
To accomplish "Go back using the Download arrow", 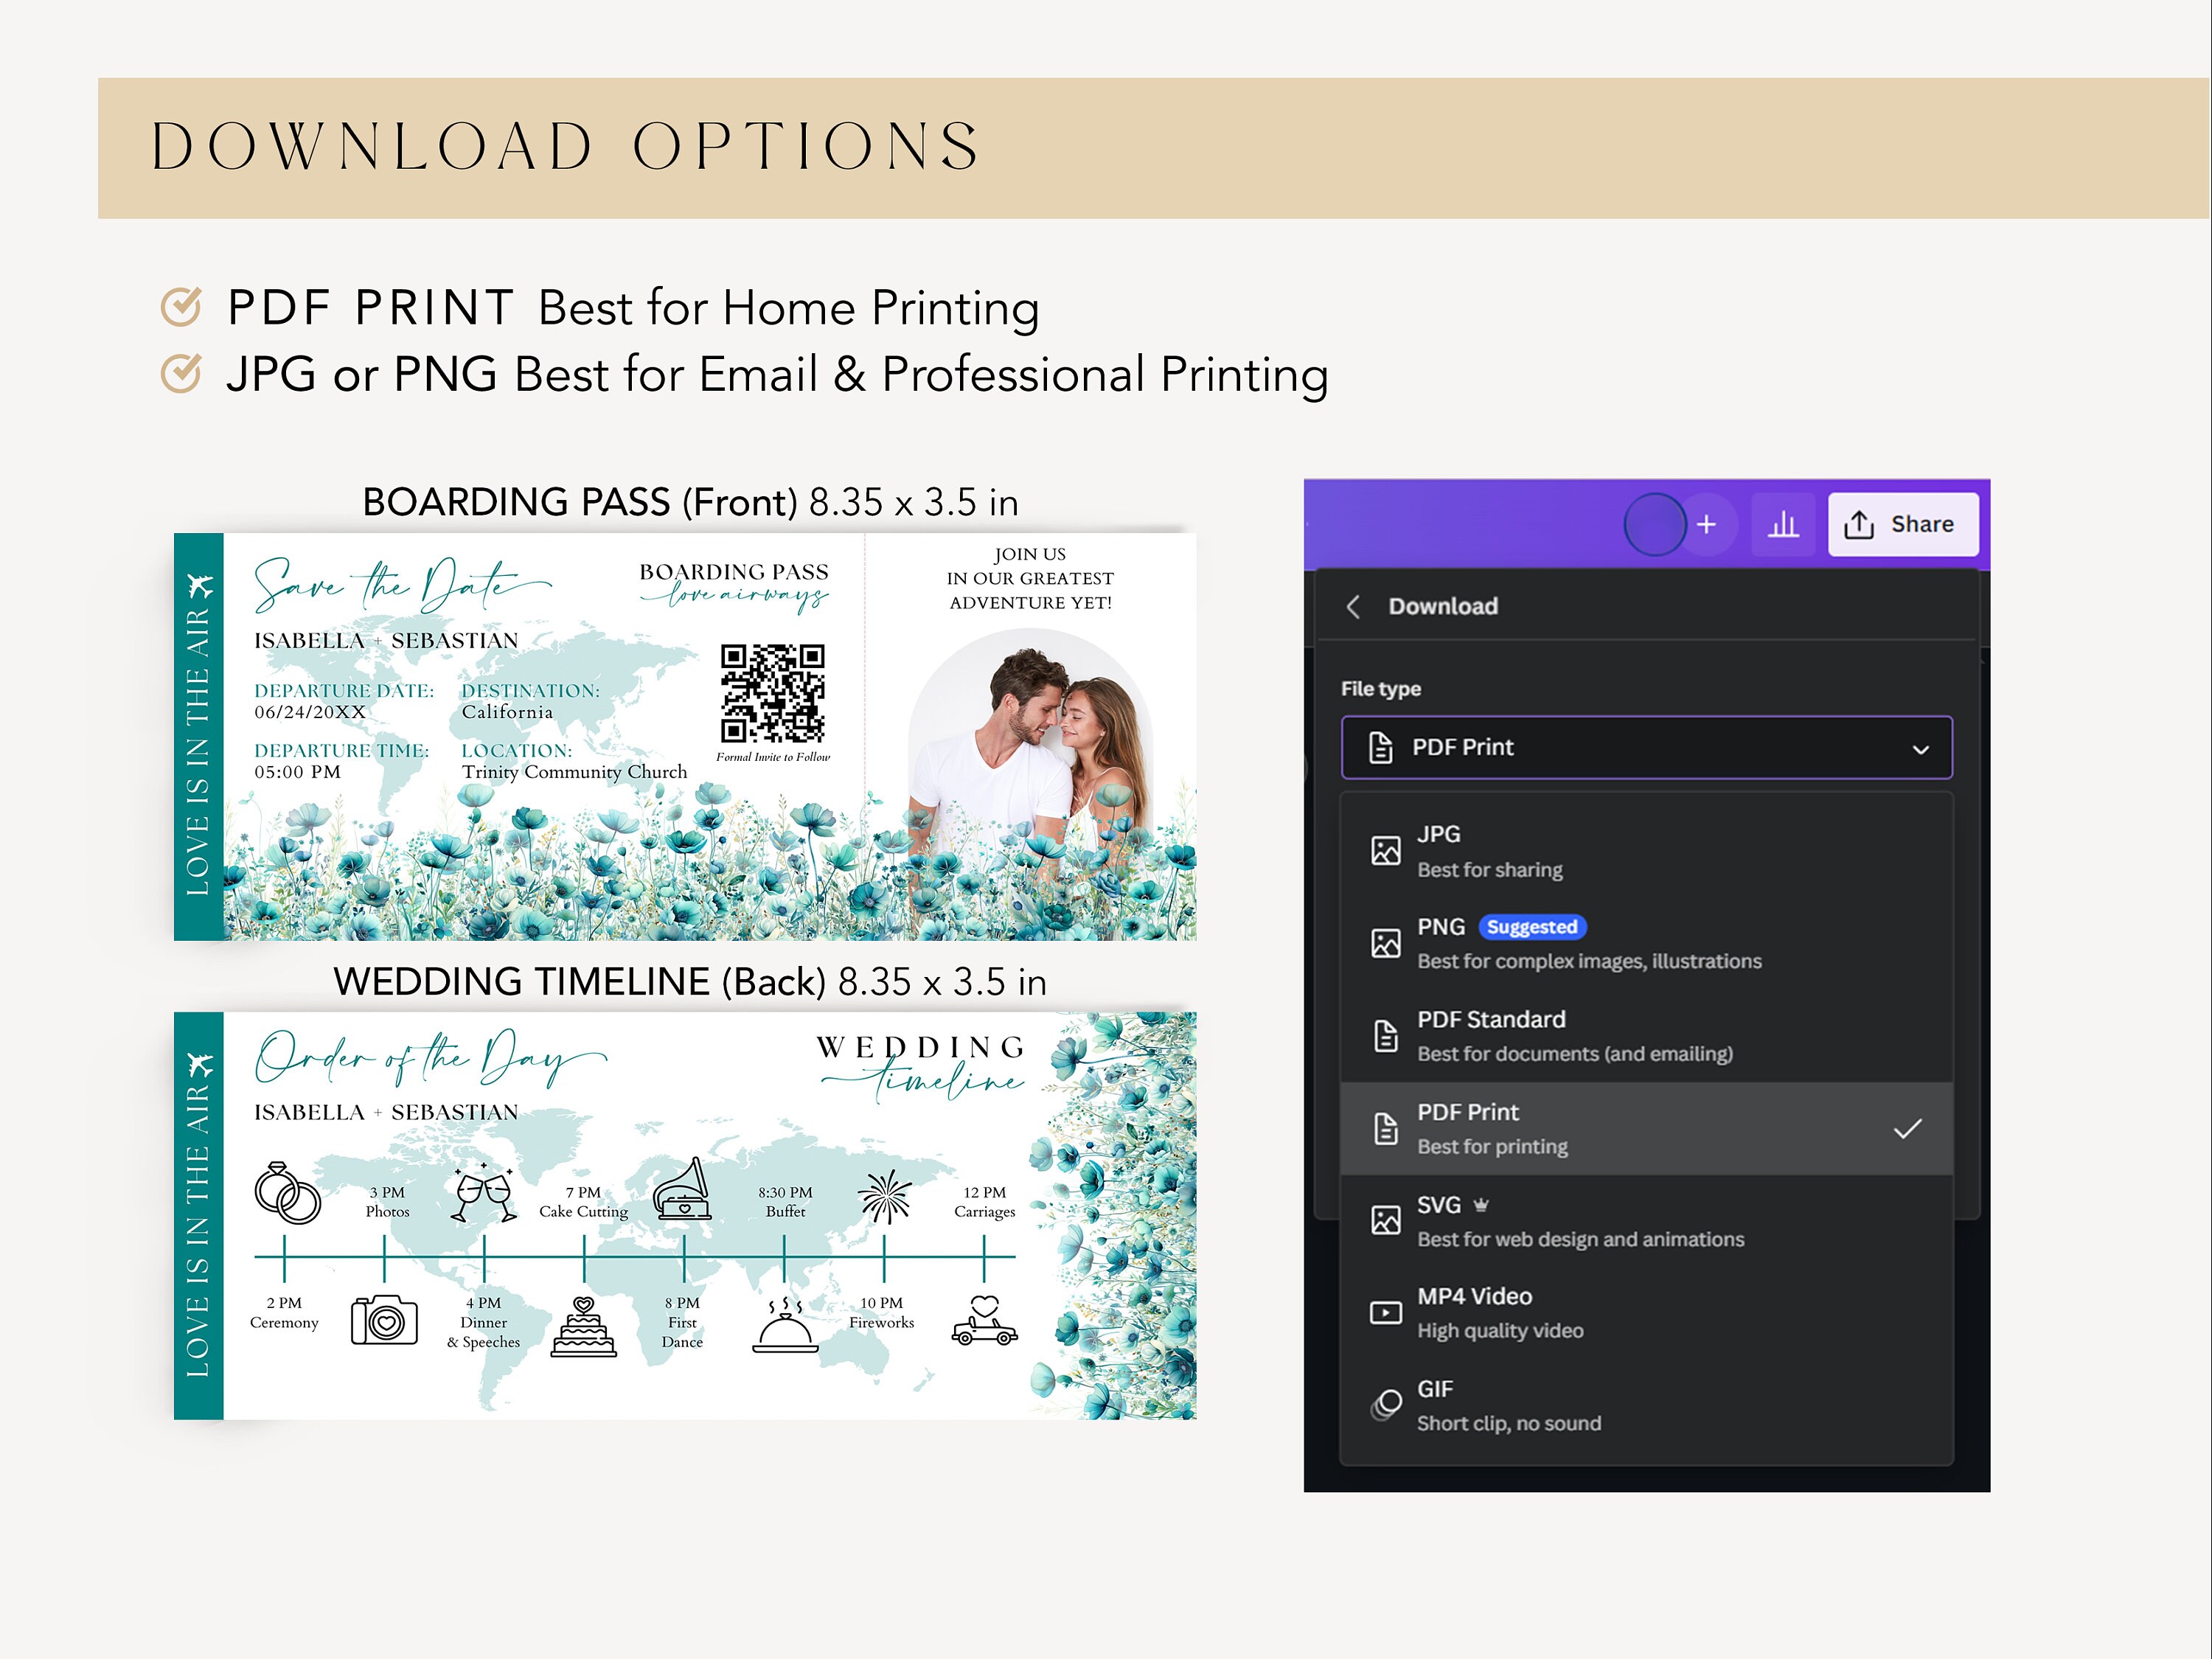I will click(1353, 606).
